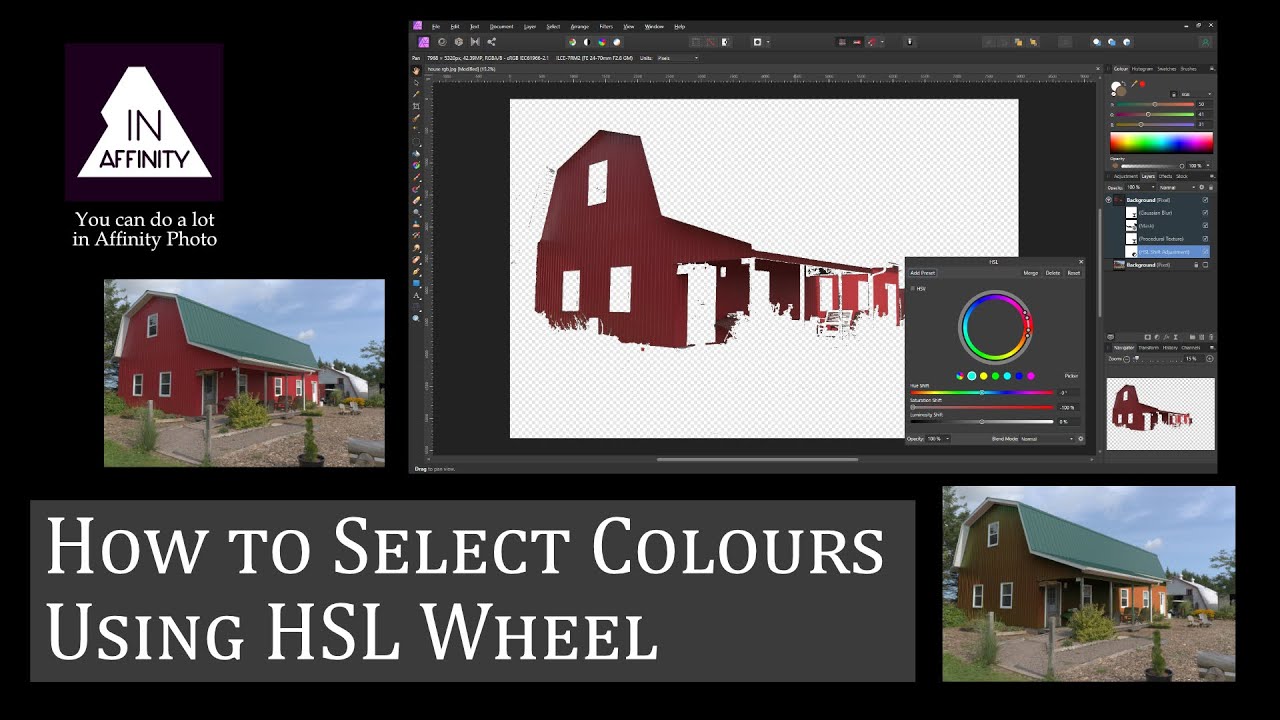Click the Navigator preview thumbnail
Viewport: 1280px width, 720px height.
click(1160, 413)
